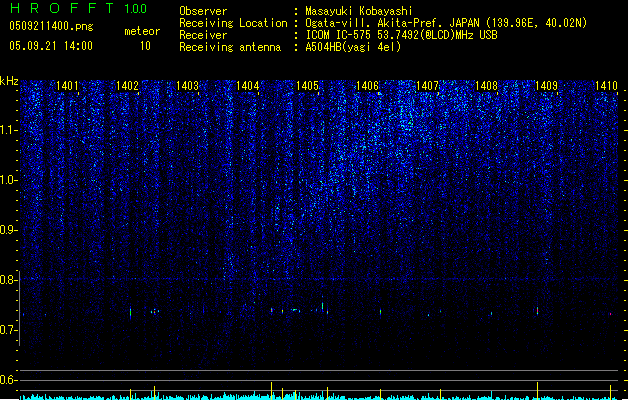This screenshot has height=400, width=629.
Task: Click the Observer label
Action: [203, 11]
